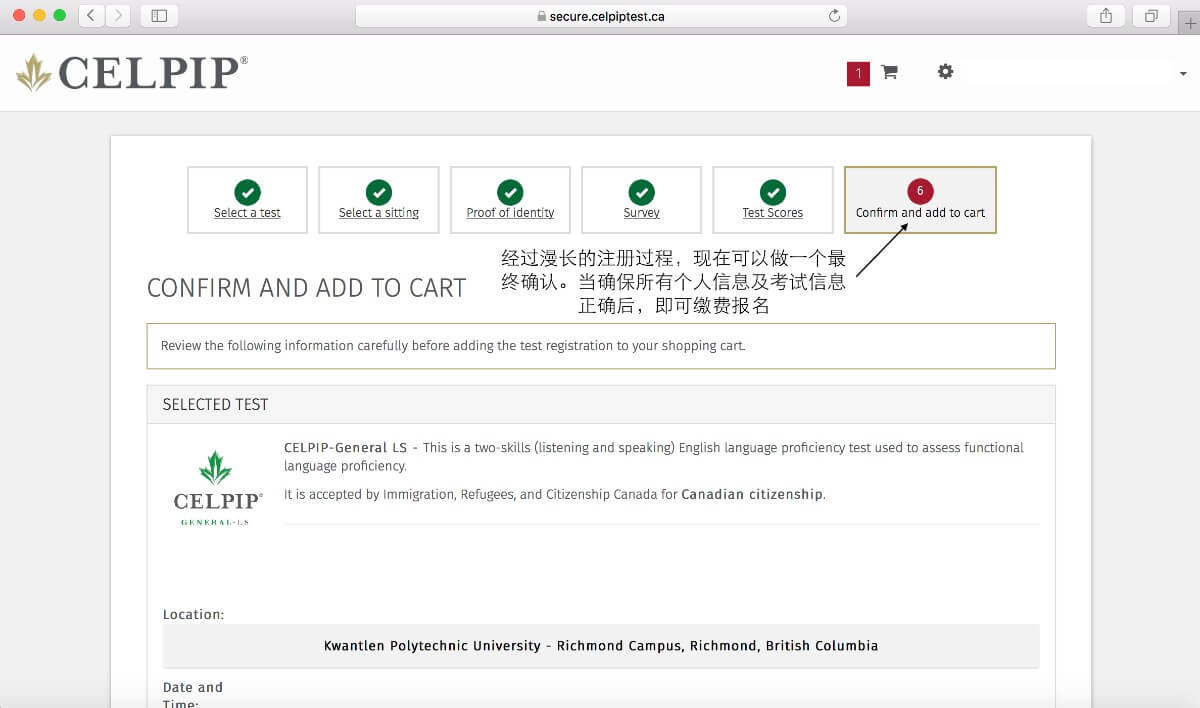
Task: Click the CONFIRM AND ADD TO CART heading
Action: pyautogui.click(x=306, y=288)
